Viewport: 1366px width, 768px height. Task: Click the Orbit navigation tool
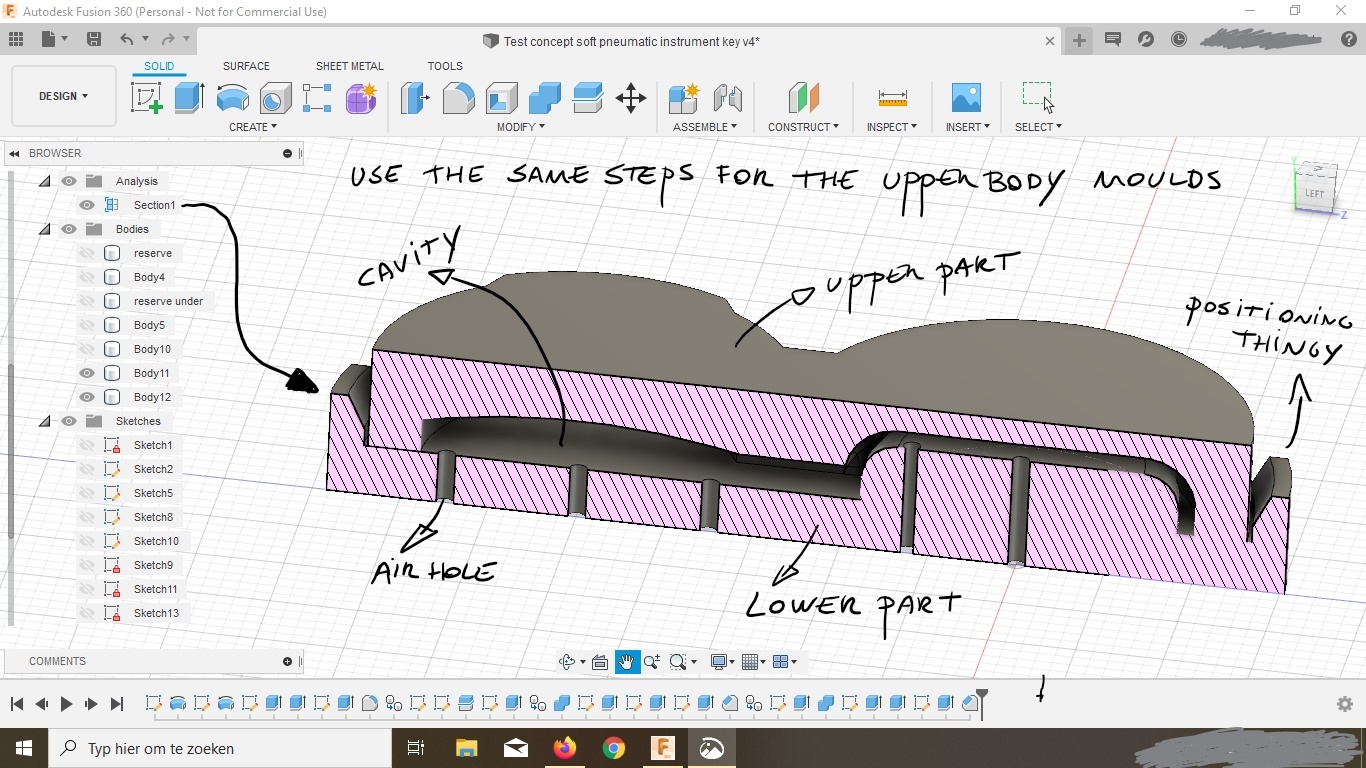click(x=567, y=662)
